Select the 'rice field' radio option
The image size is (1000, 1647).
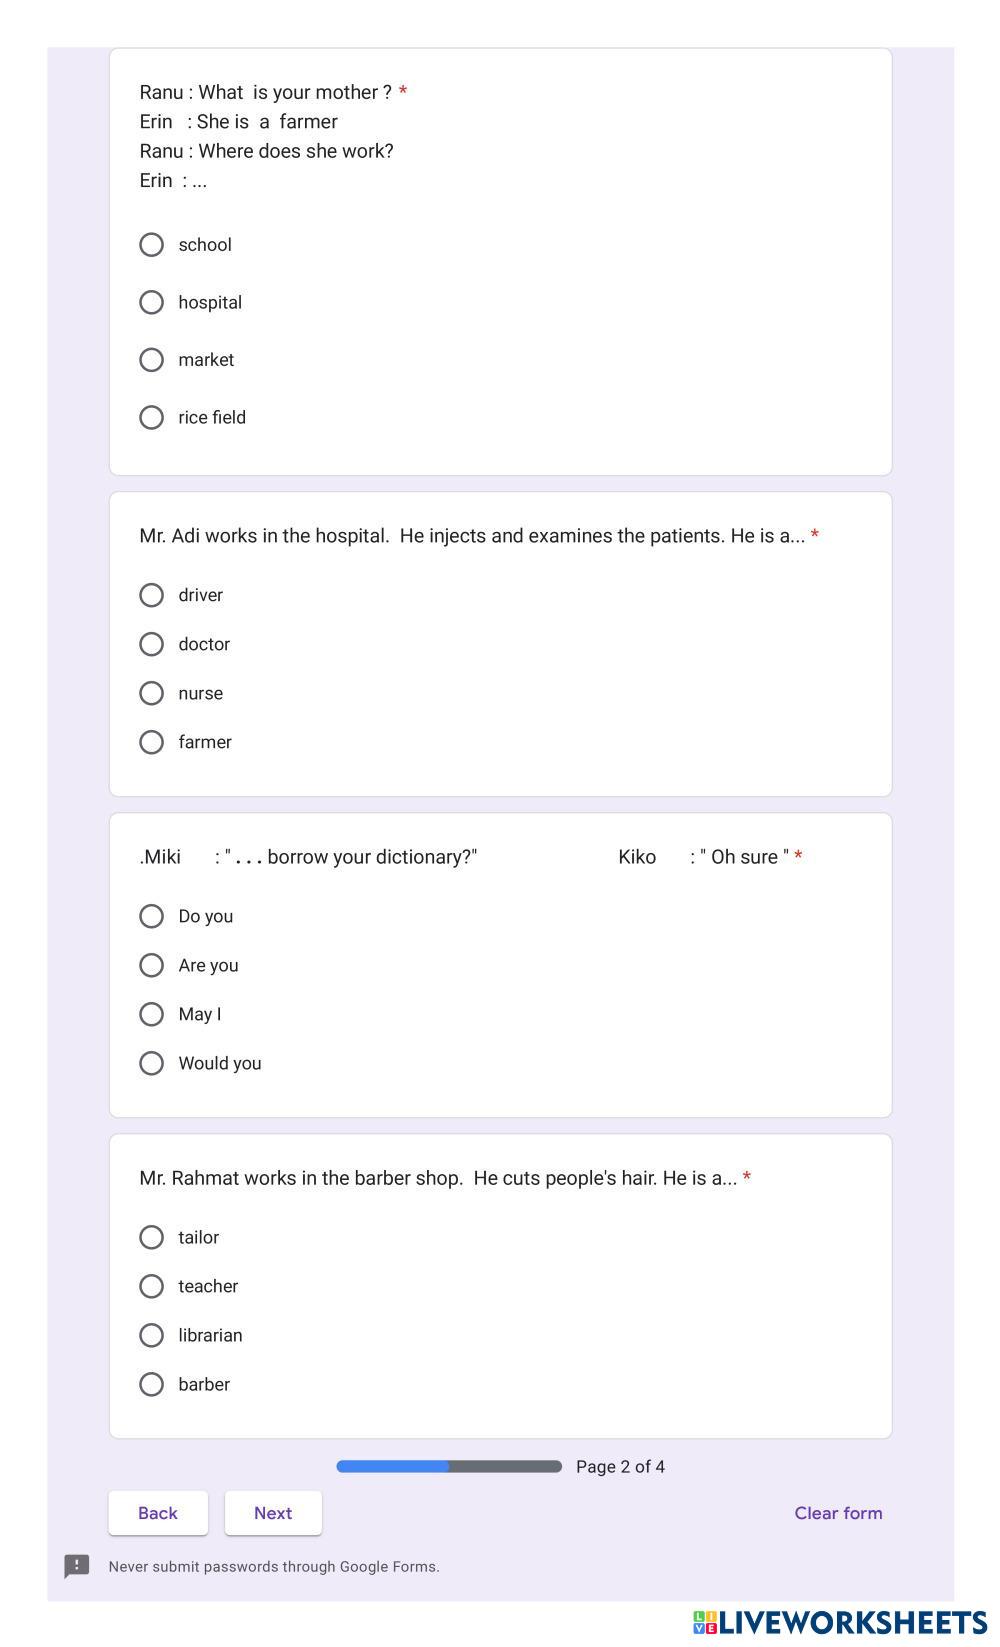[151, 417]
